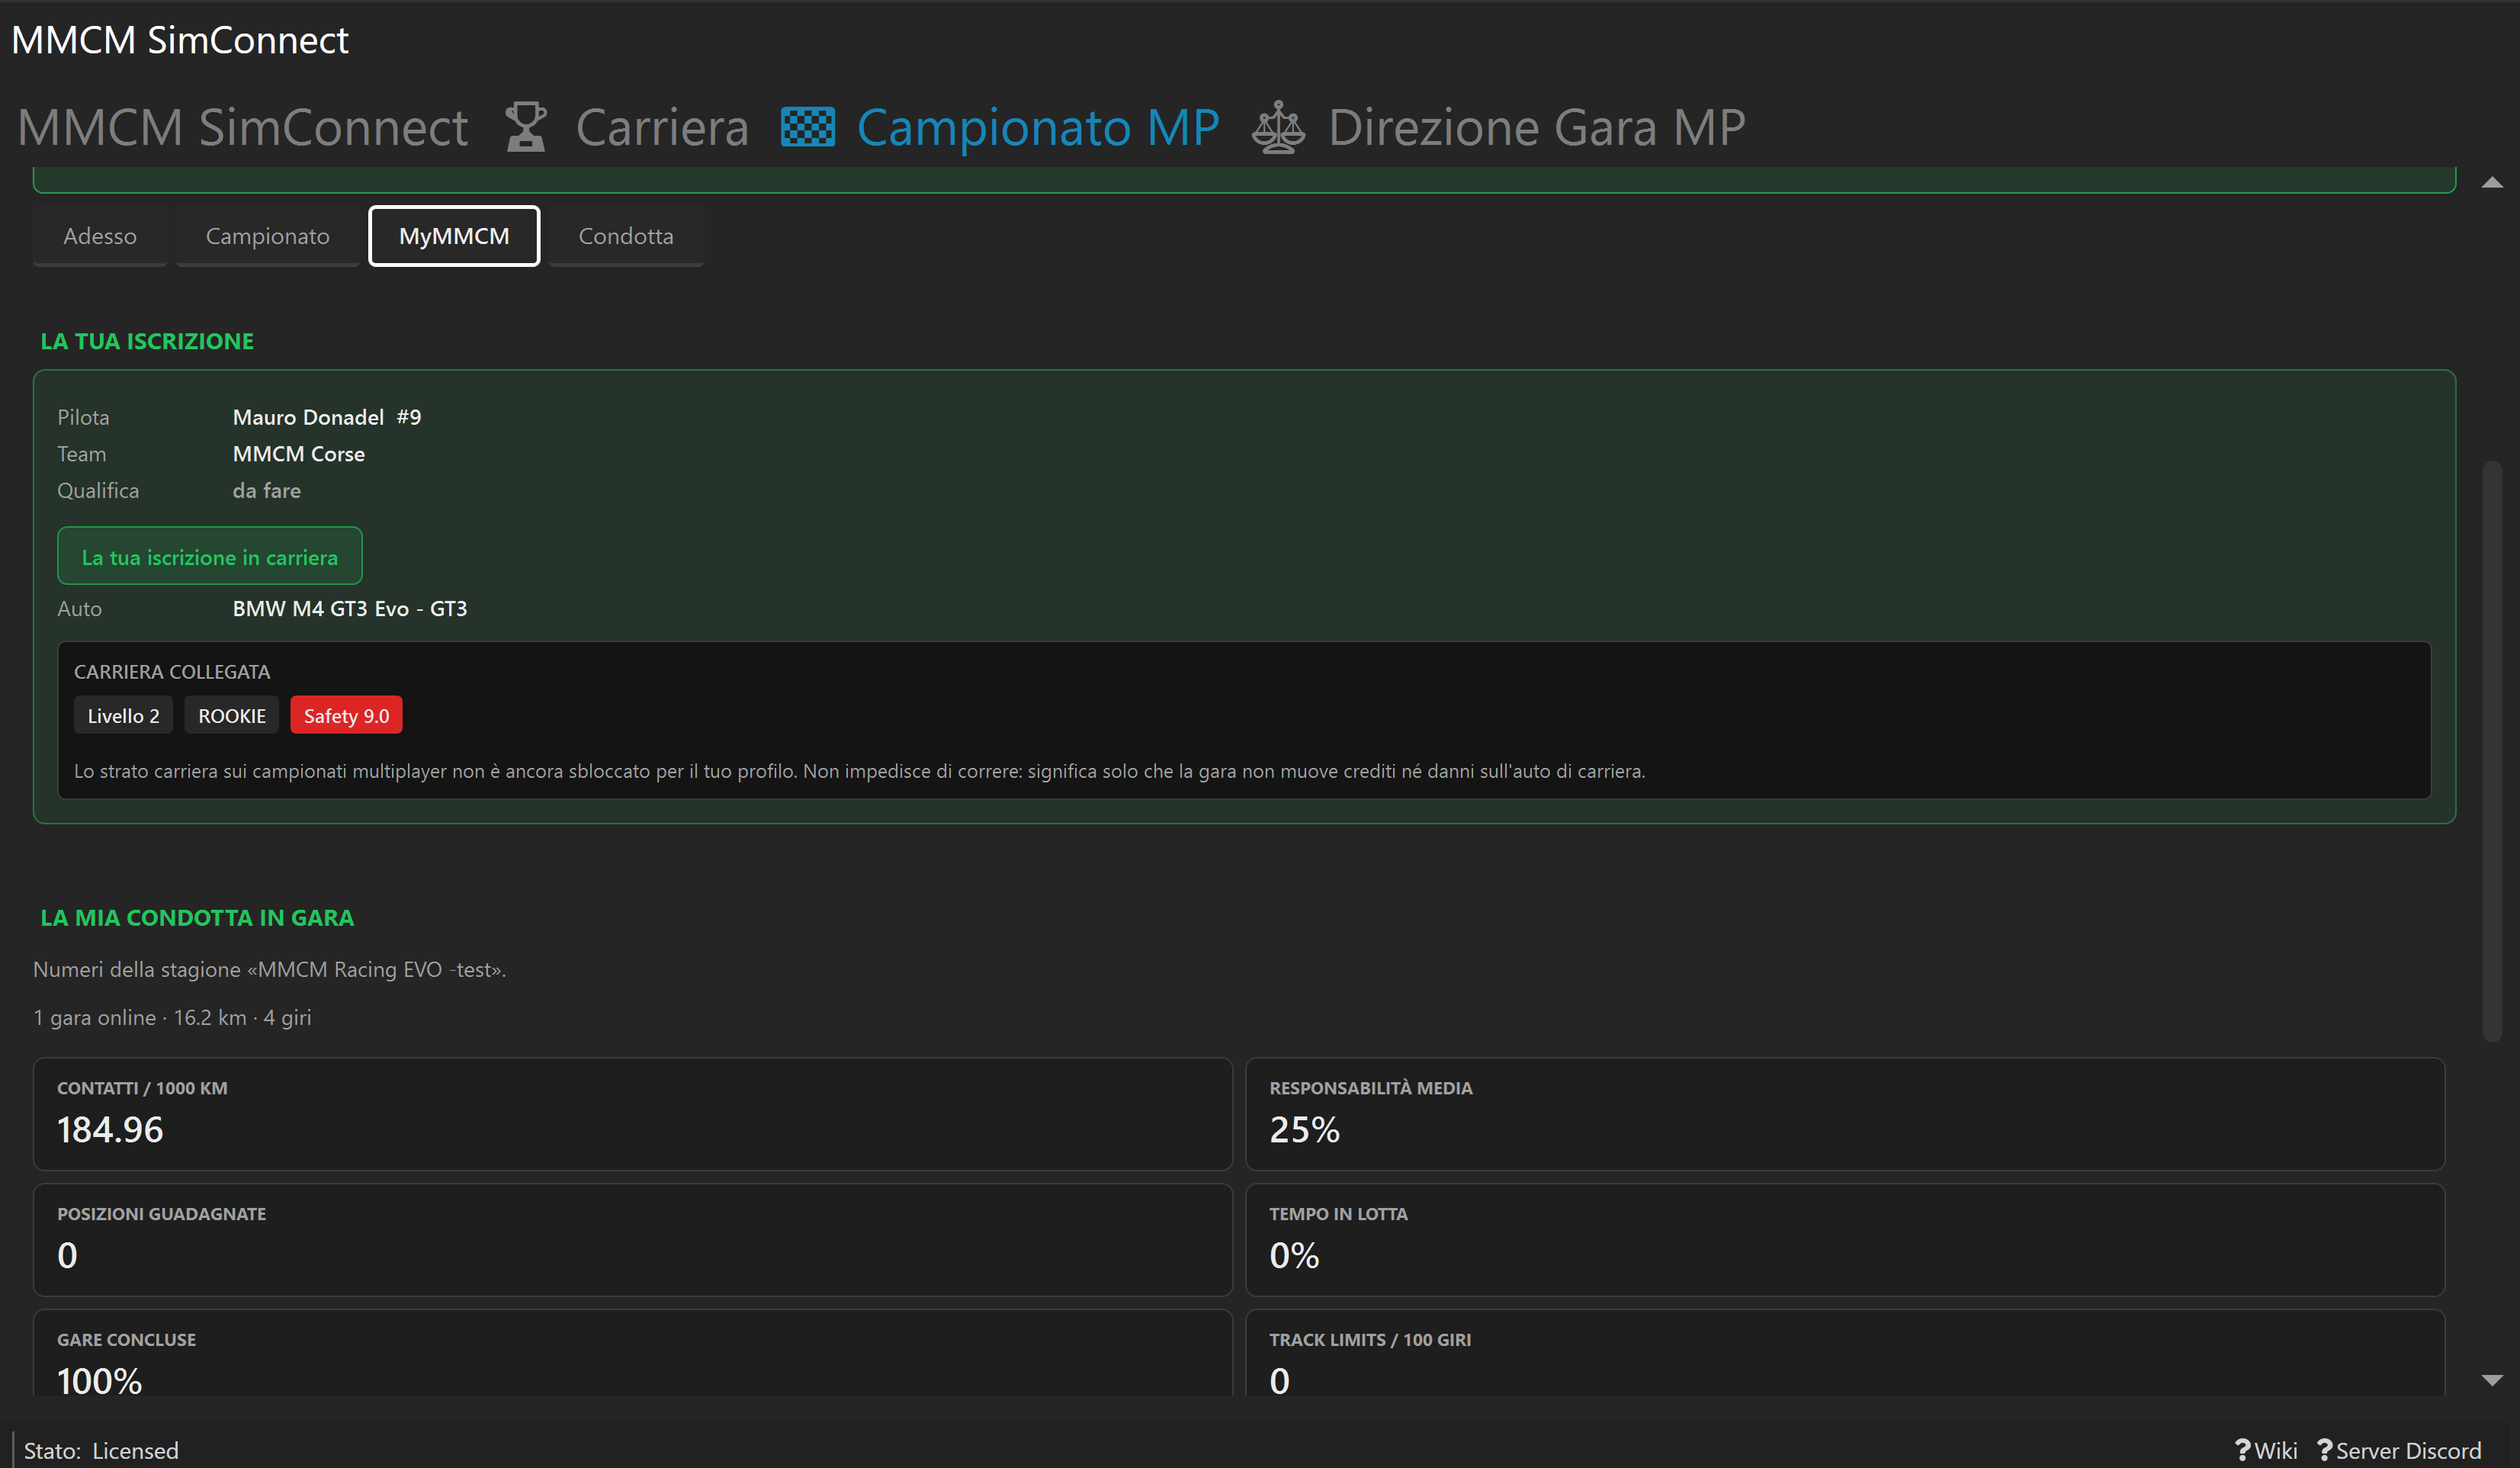2520x1468 pixels.
Task: Click the trophy icon beside Carriera
Action: [x=525, y=127]
